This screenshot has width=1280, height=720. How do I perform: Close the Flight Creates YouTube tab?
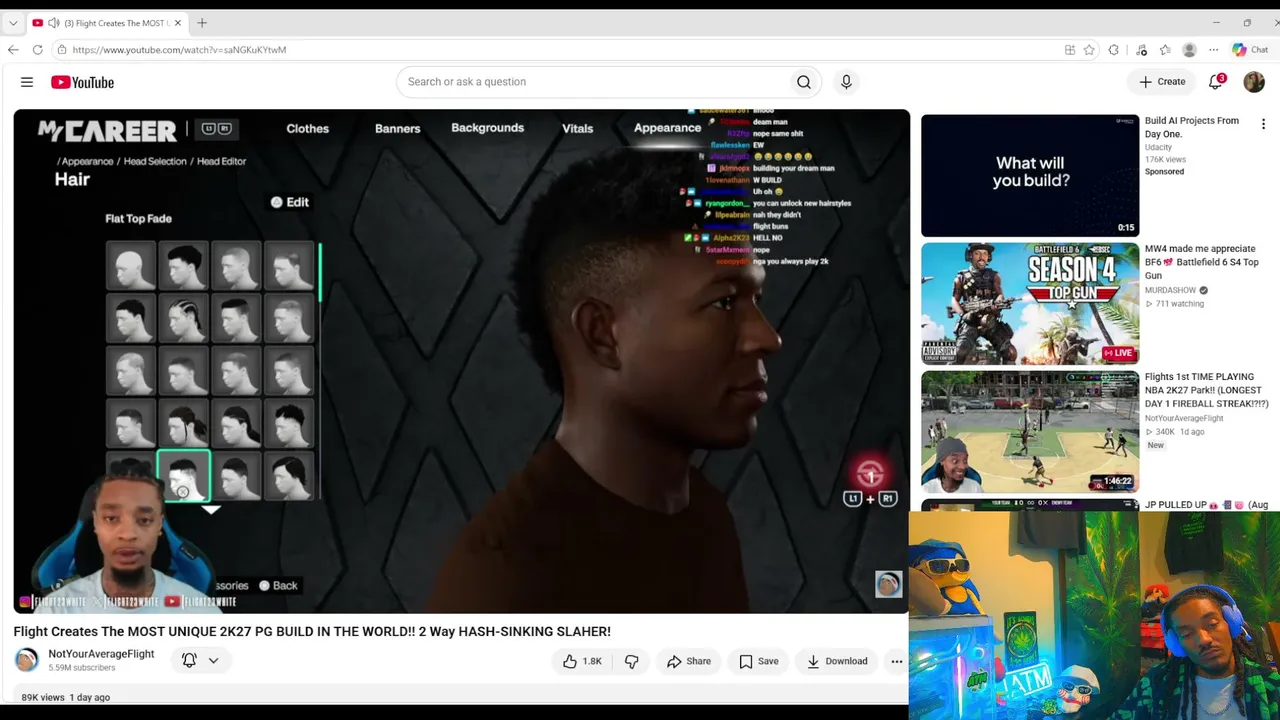177,23
